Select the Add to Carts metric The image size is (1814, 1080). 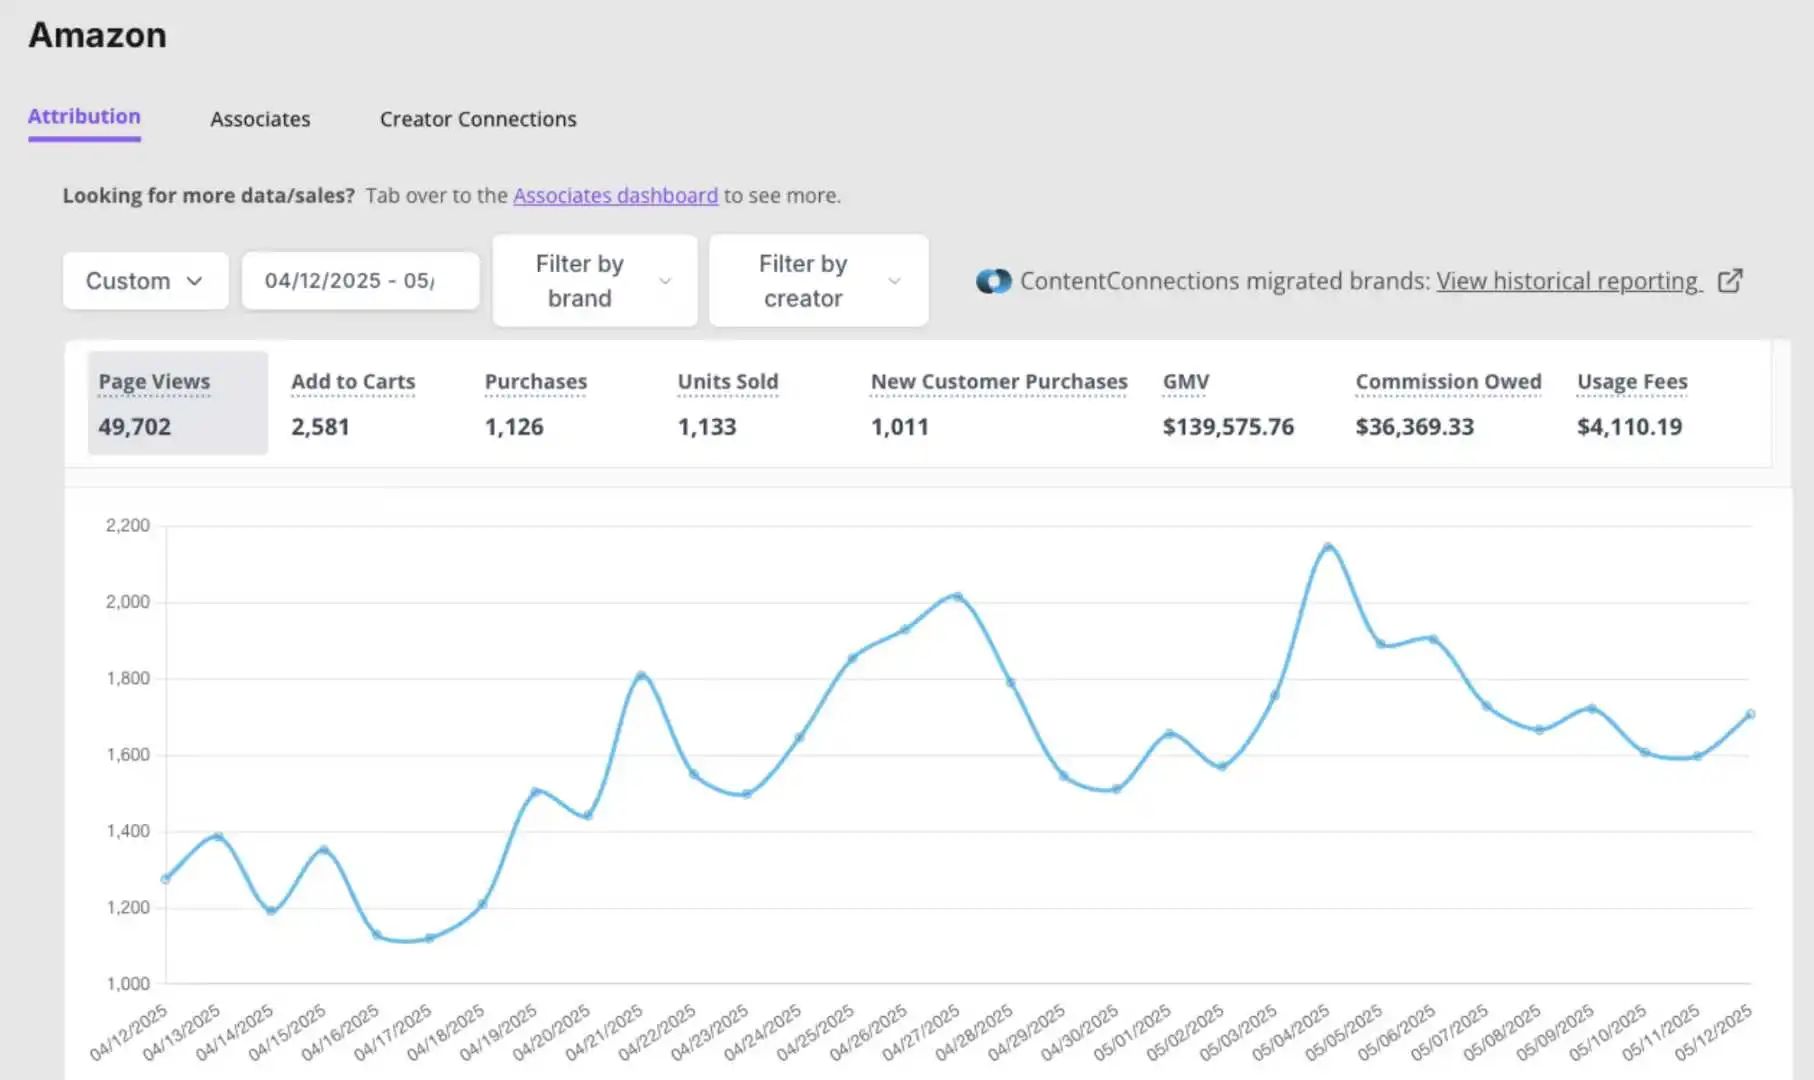(x=353, y=403)
